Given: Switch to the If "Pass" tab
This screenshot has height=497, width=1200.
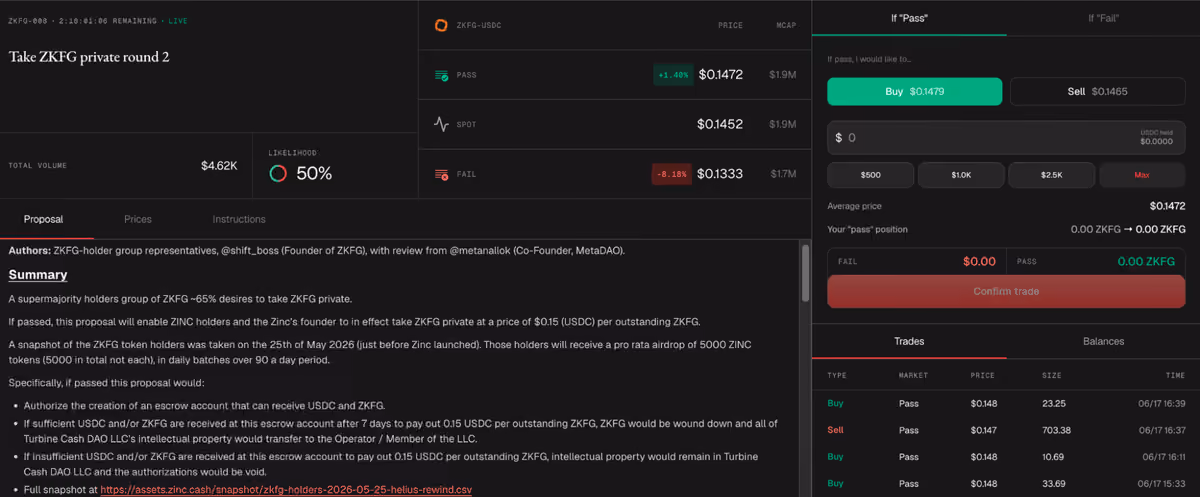Looking at the screenshot, I should point(910,18).
